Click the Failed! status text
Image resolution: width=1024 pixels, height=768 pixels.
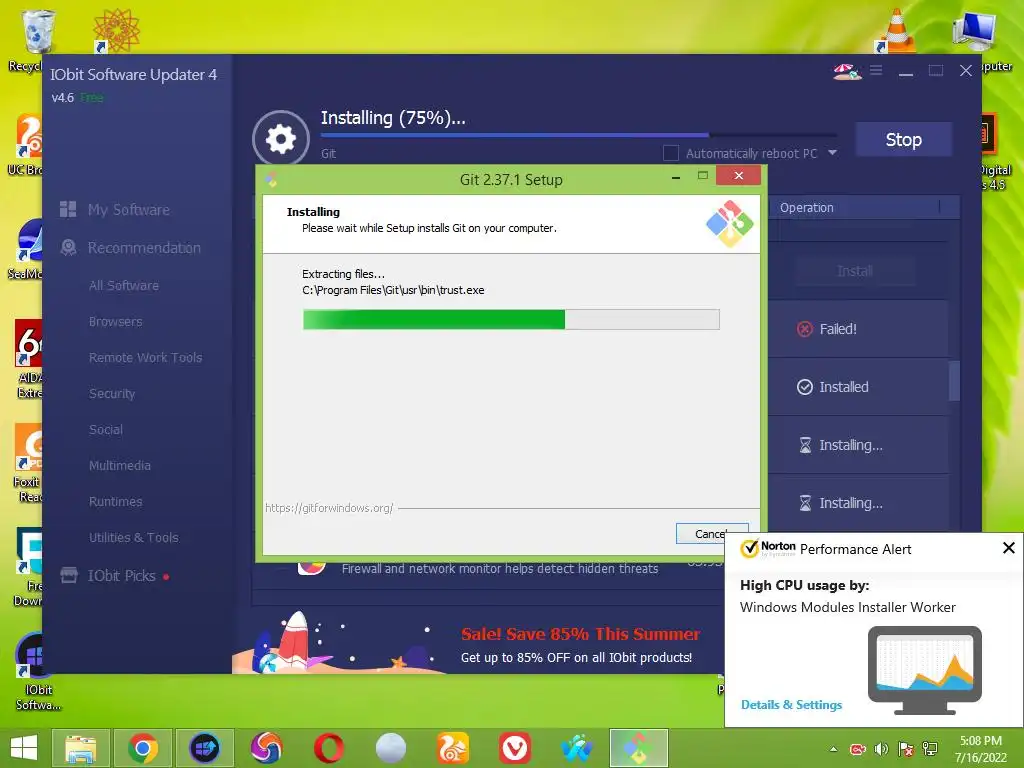coord(838,329)
